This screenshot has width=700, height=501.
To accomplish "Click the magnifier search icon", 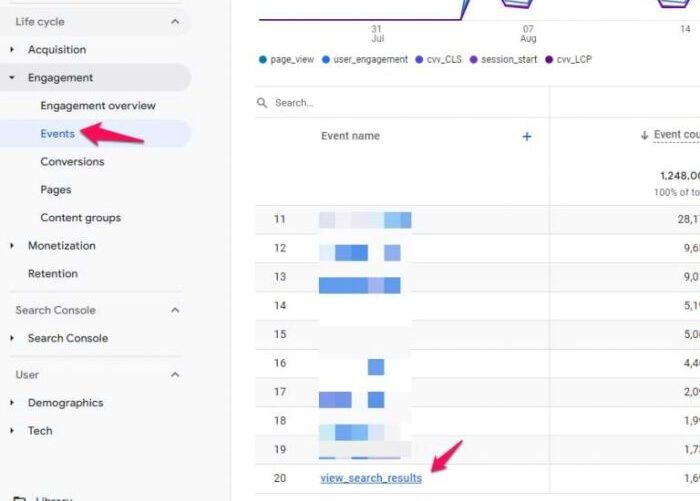I will pyautogui.click(x=262, y=103).
